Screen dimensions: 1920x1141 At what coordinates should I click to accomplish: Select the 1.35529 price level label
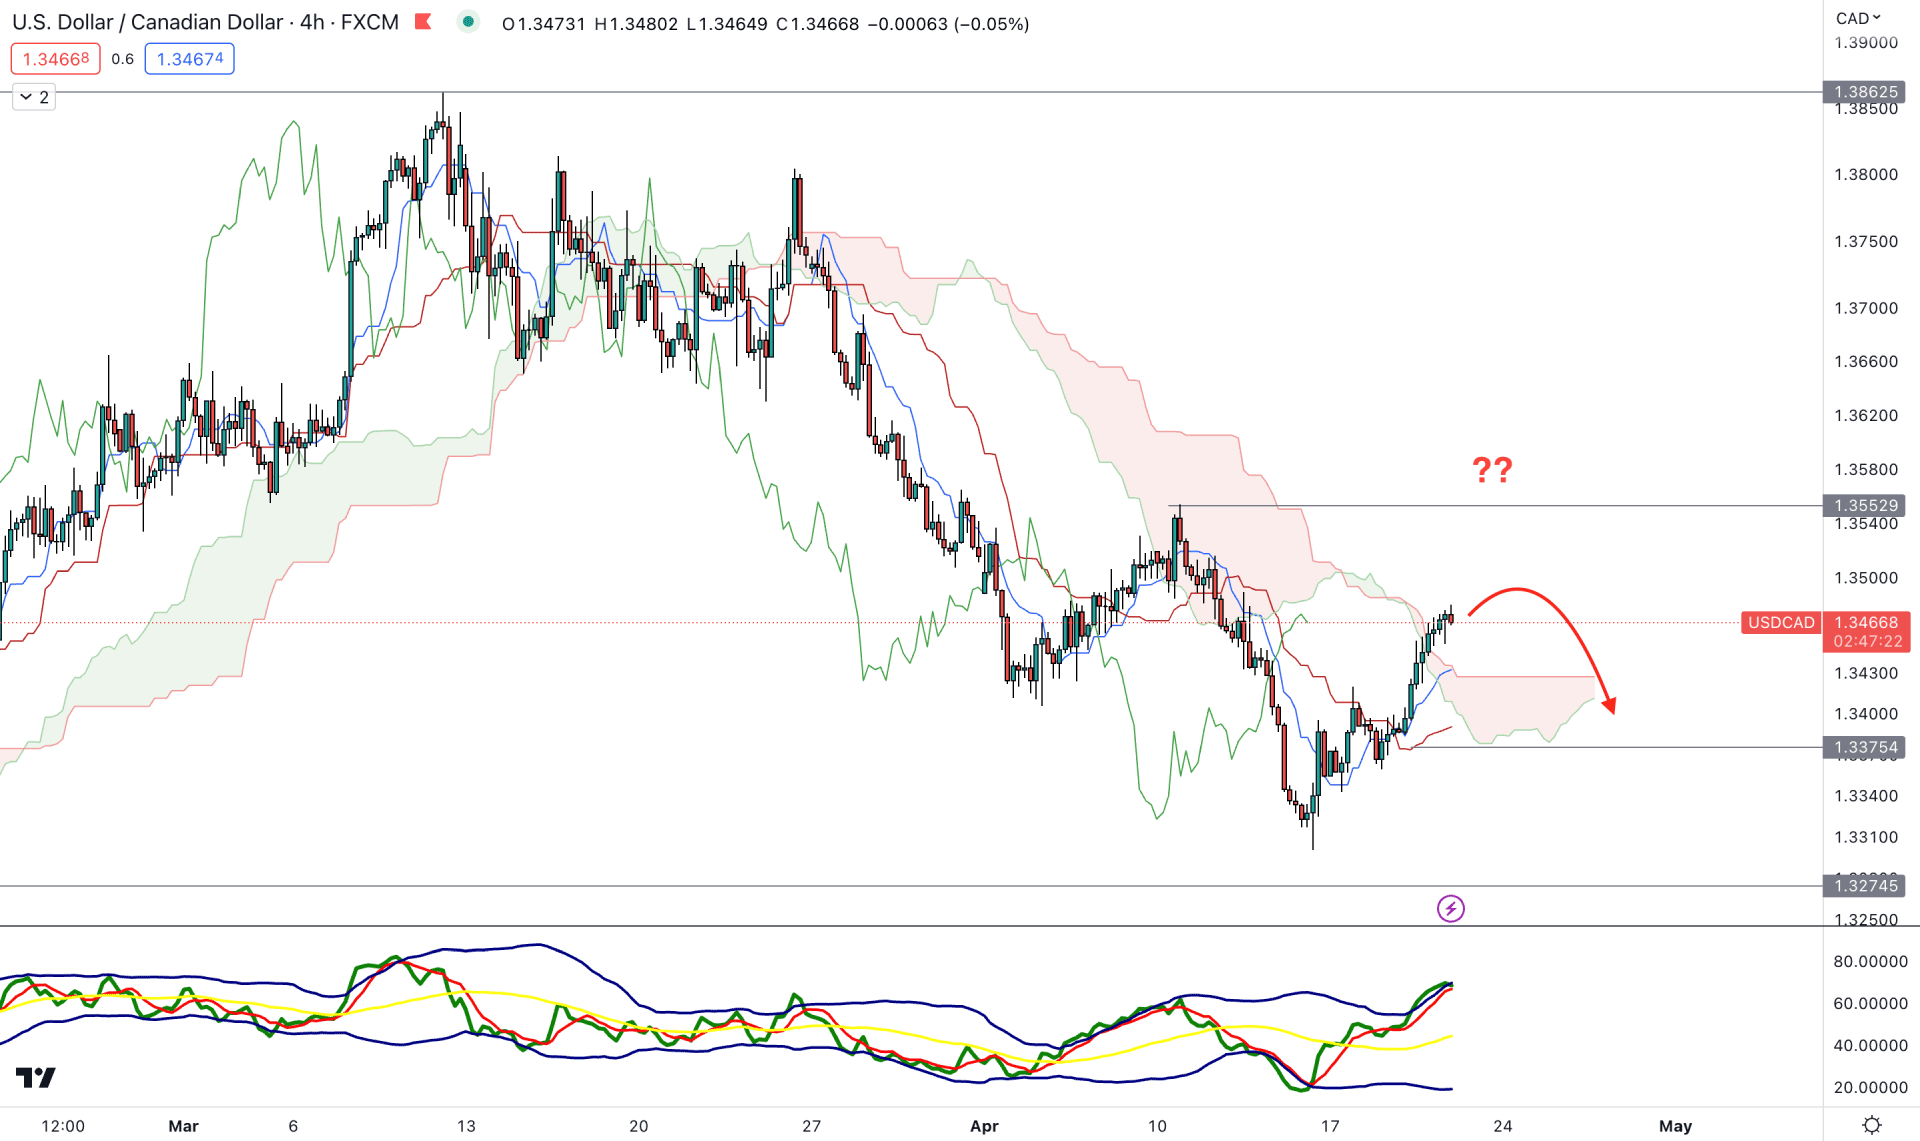pyautogui.click(x=1864, y=506)
